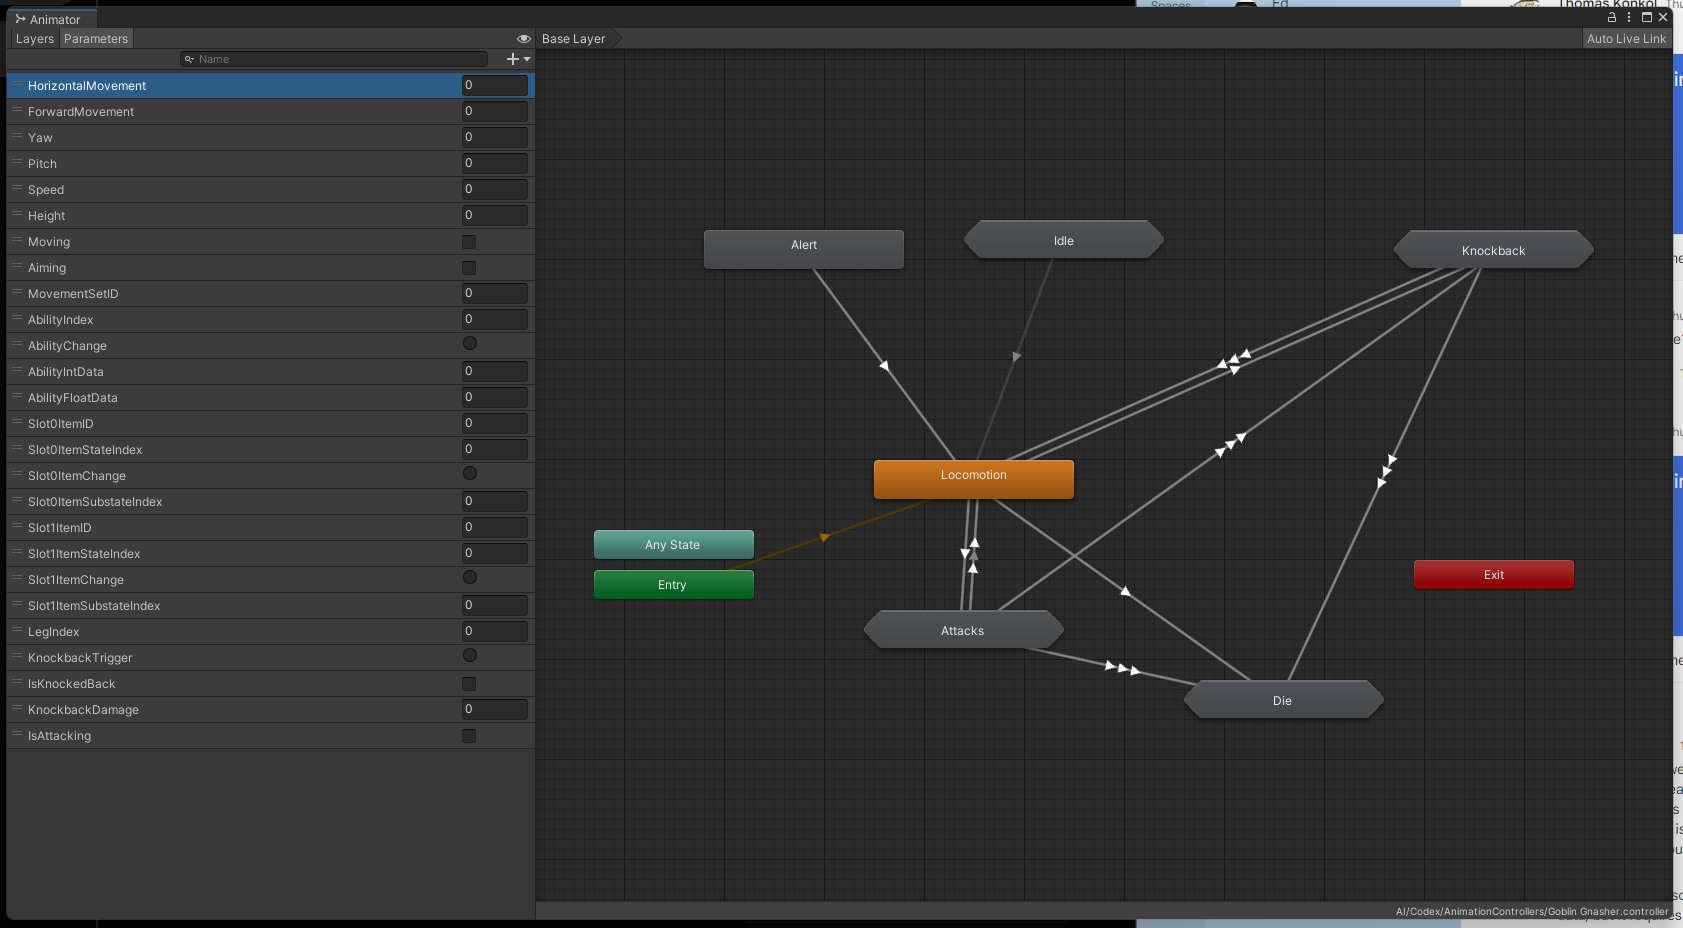Click the Pitch value field
Viewport: 1683px width, 928px height.
[x=495, y=163]
